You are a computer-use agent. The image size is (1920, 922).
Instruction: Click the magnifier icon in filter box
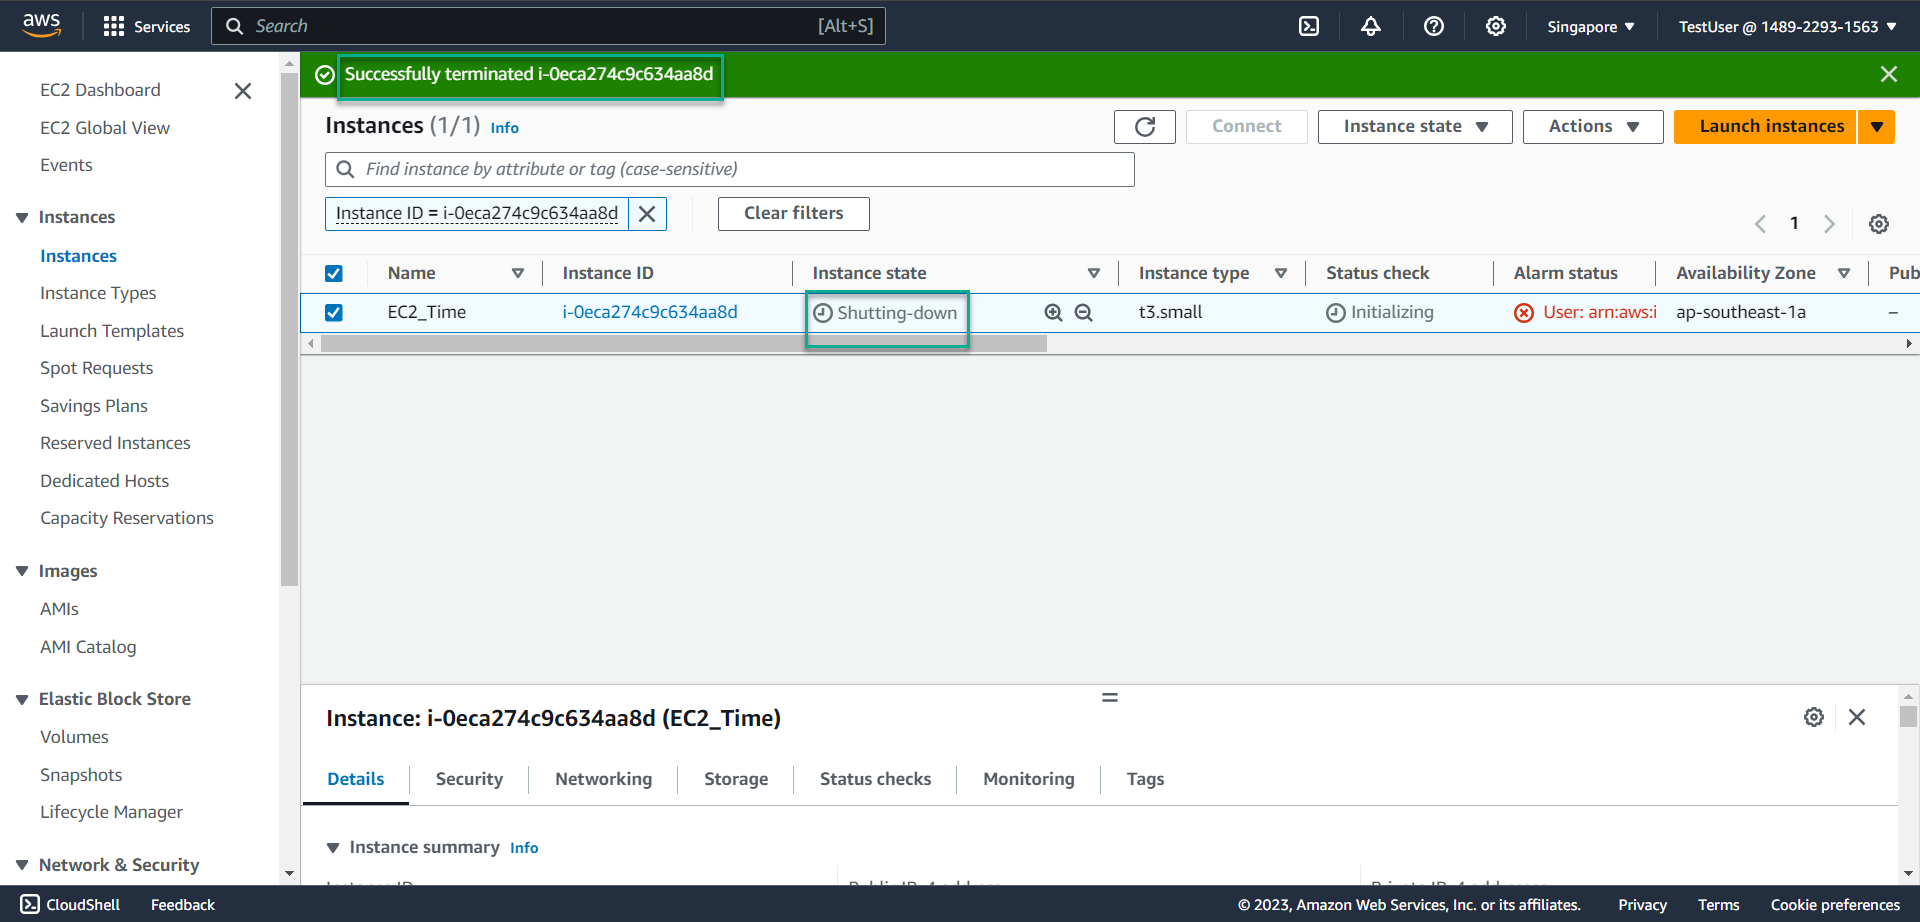[345, 169]
